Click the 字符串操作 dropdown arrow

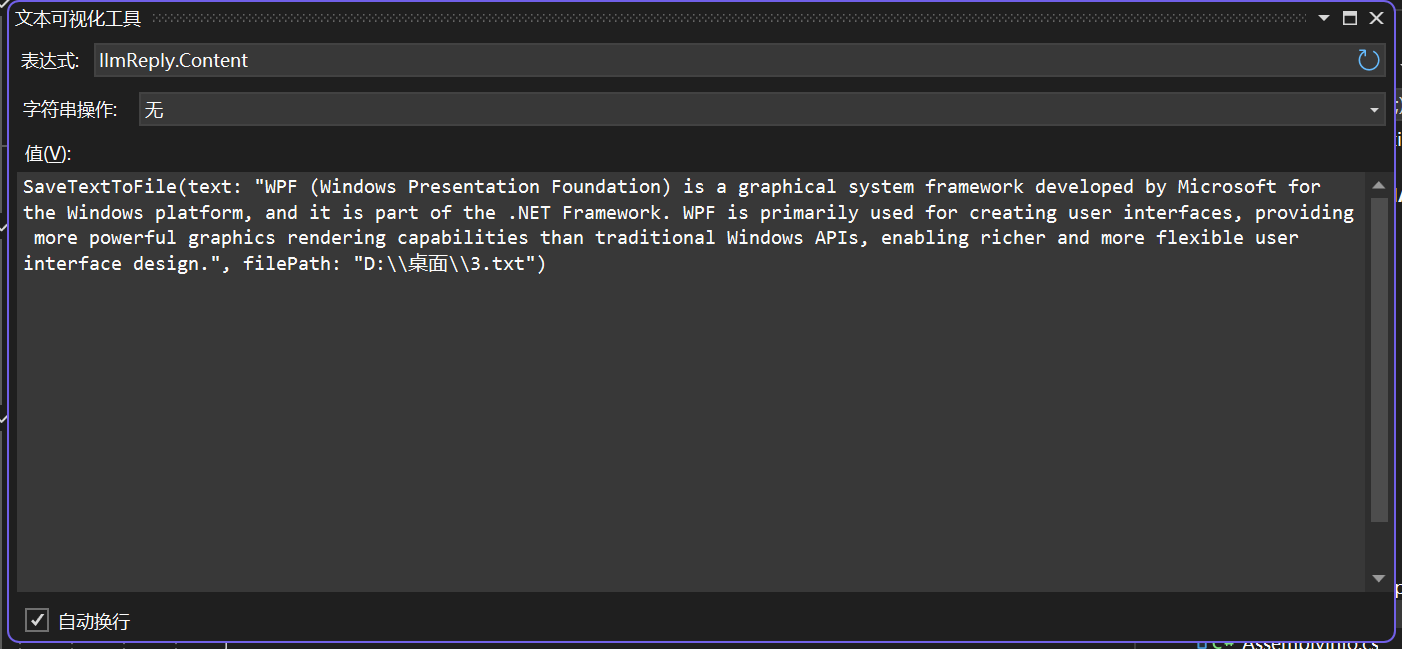(x=1374, y=110)
